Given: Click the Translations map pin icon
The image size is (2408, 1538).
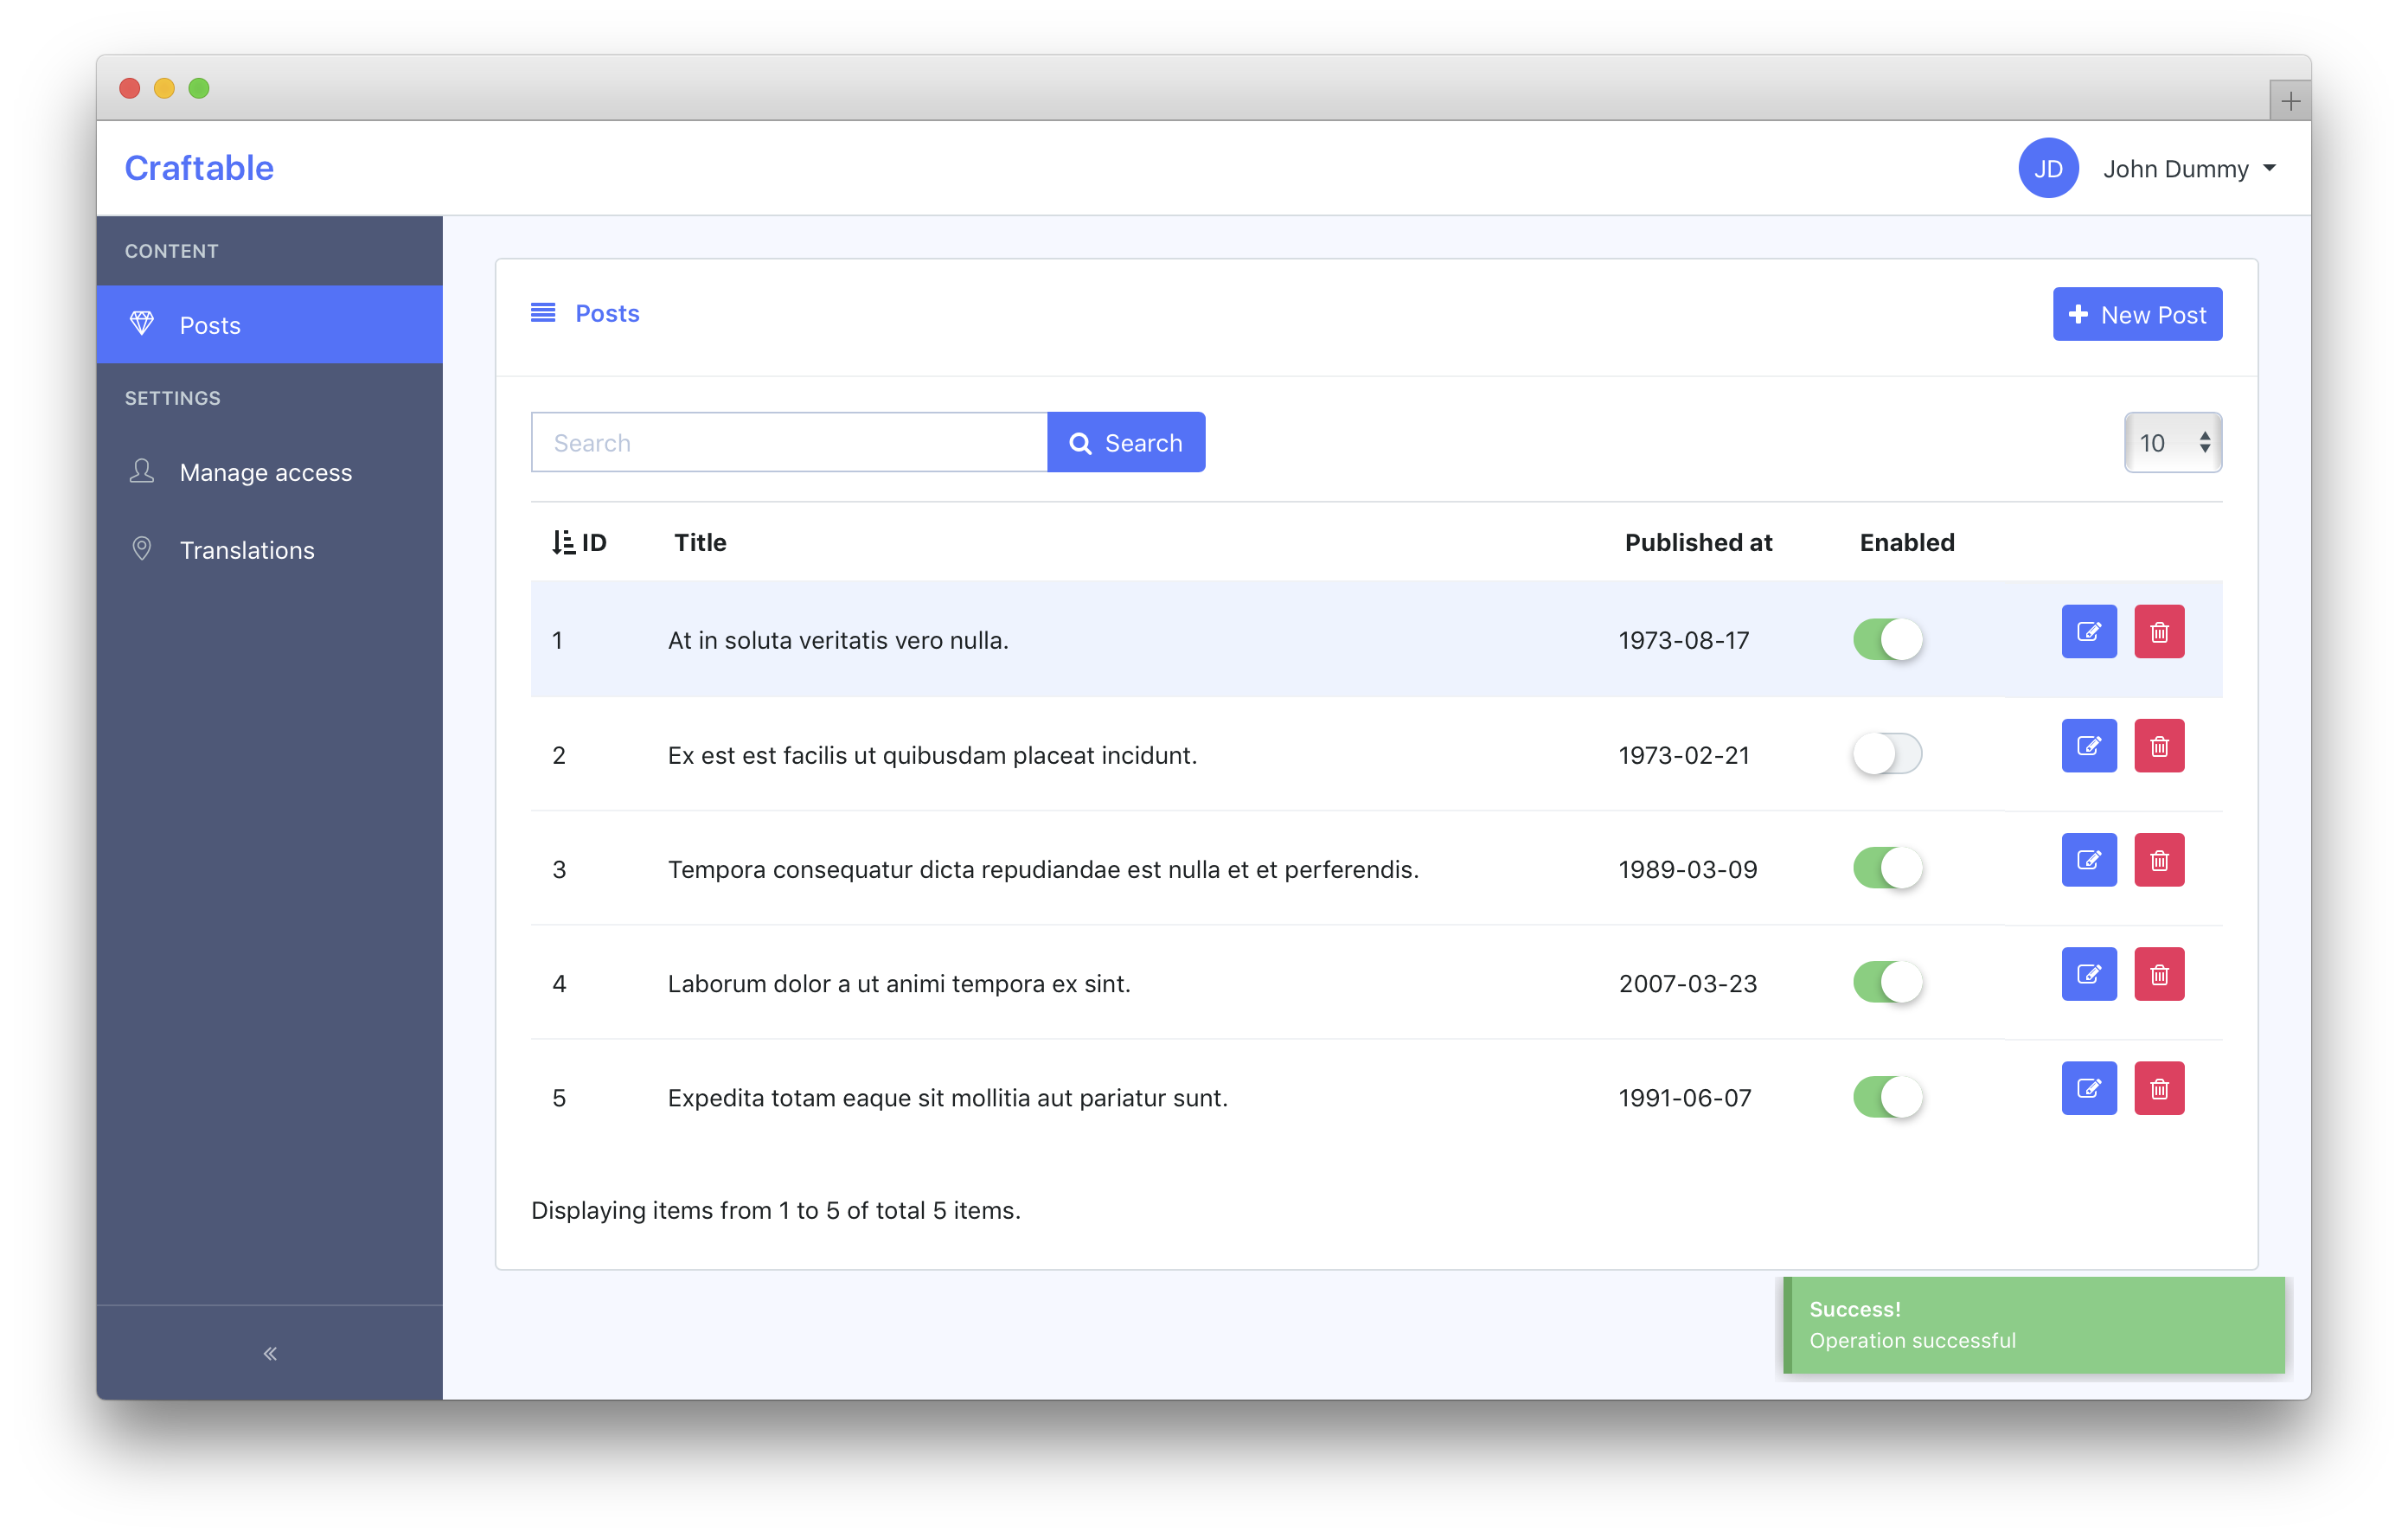Looking at the screenshot, I should tap(142, 549).
